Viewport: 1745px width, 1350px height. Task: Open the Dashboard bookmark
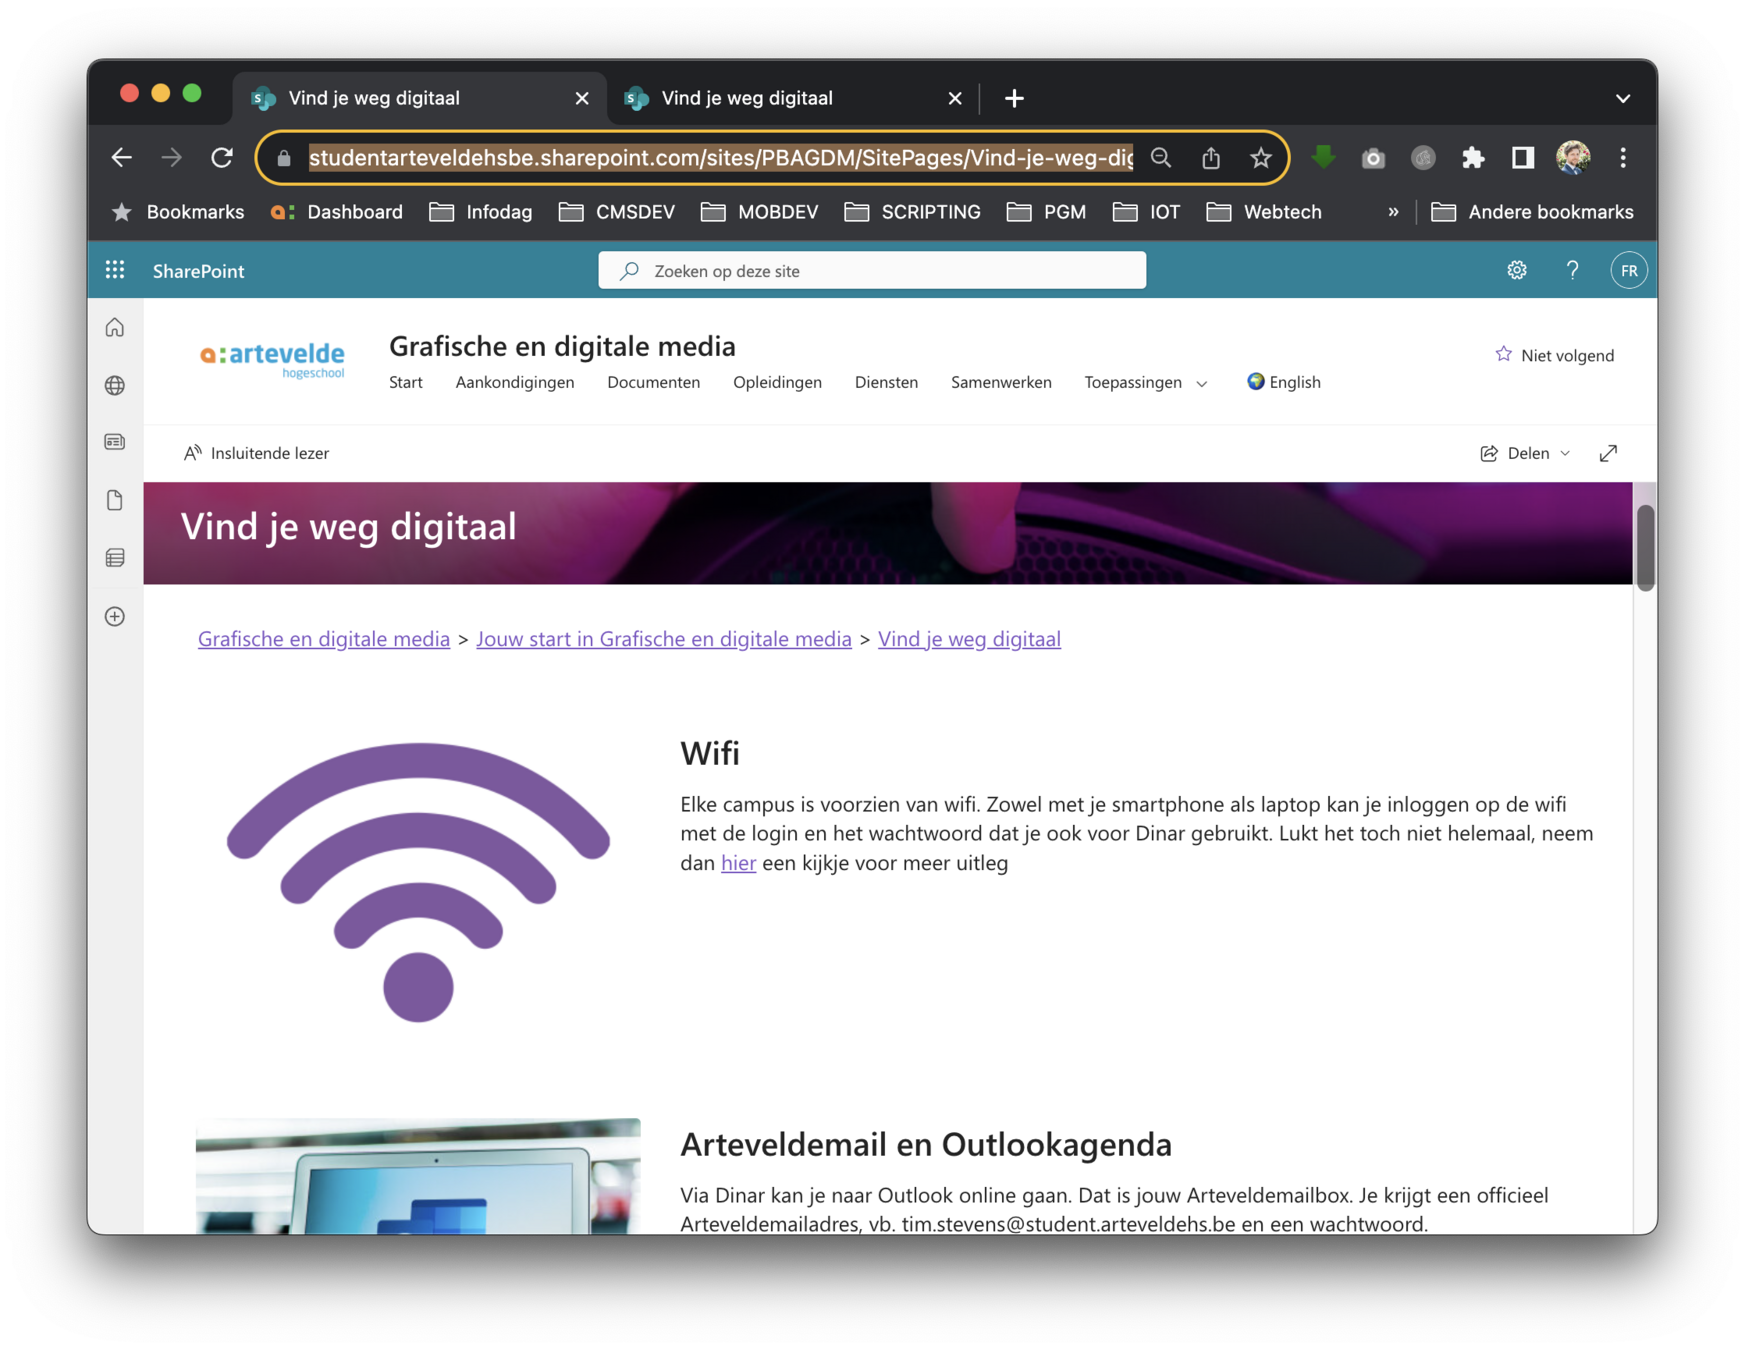click(337, 212)
